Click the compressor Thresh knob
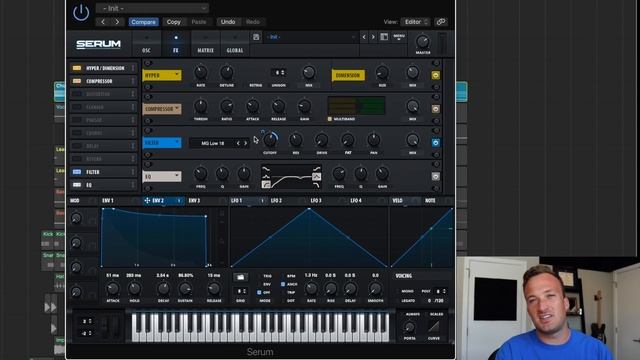Viewport: 640px width, 360px height. (200, 107)
